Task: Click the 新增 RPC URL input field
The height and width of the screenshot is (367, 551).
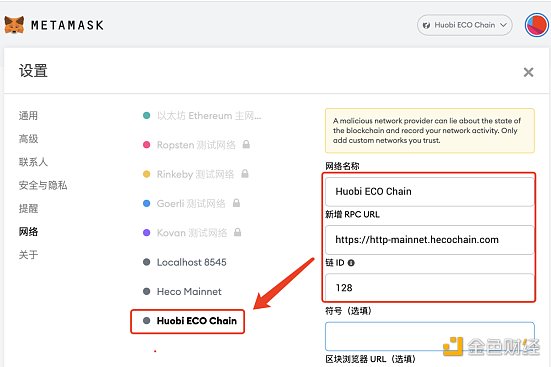Action: 429,240
